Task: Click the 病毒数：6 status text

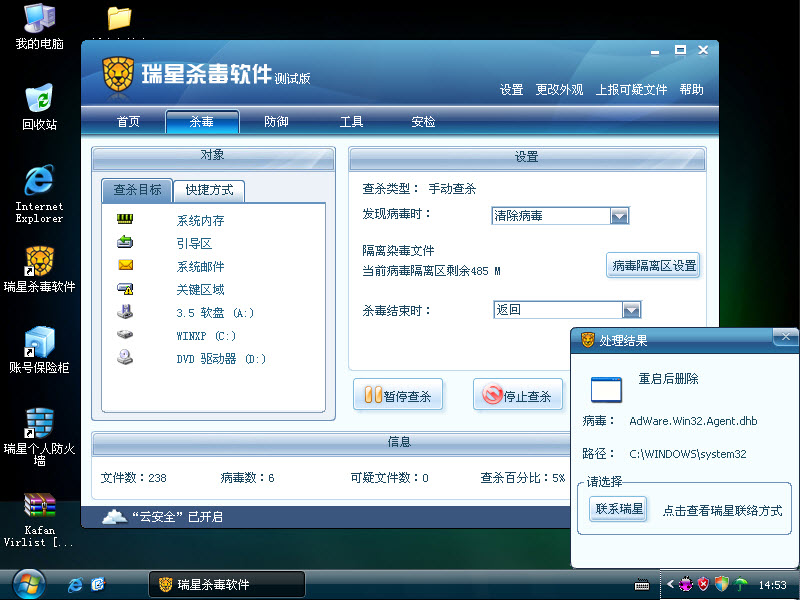Action: tap(247, 478)
